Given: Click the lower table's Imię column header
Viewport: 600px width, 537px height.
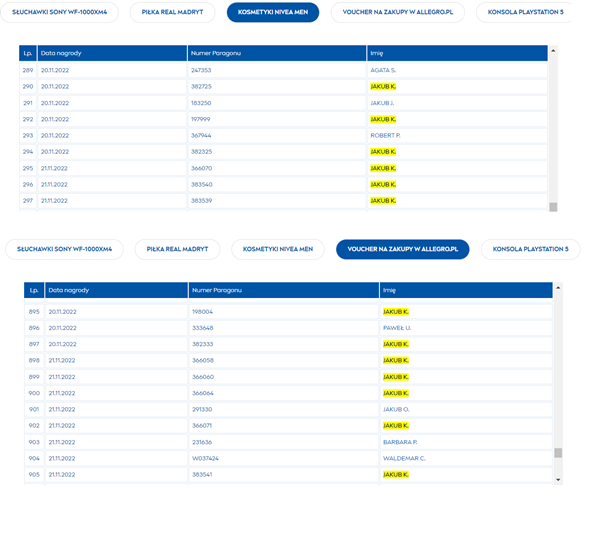Looking at the screenshot, I should (465, 290).
